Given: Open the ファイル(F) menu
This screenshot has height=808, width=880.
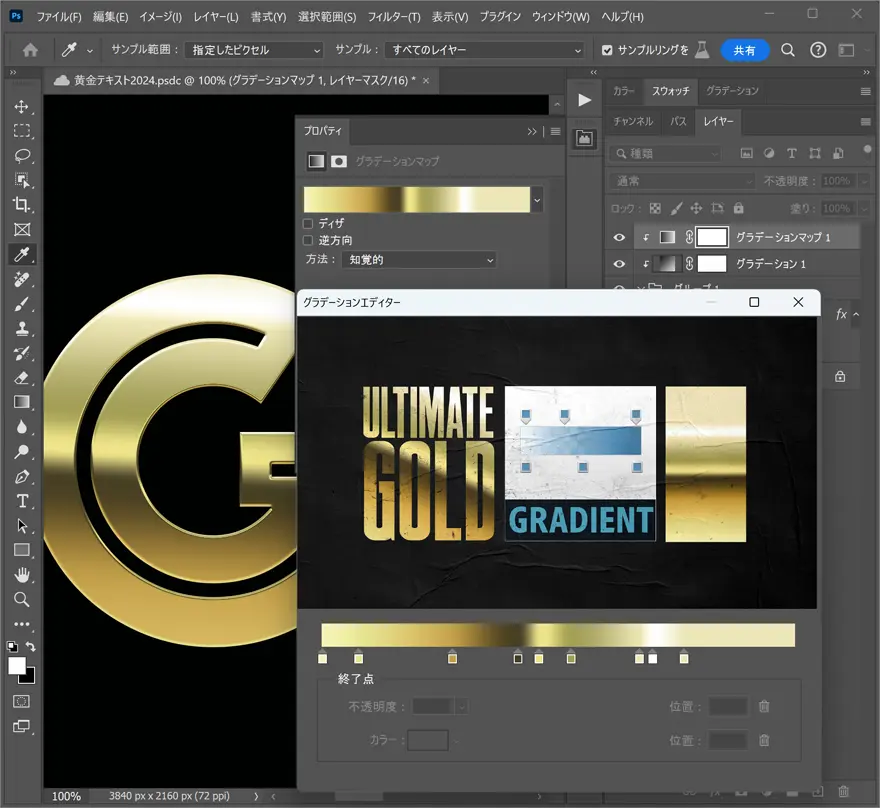Looking at the screenshot, I should 59,17.
